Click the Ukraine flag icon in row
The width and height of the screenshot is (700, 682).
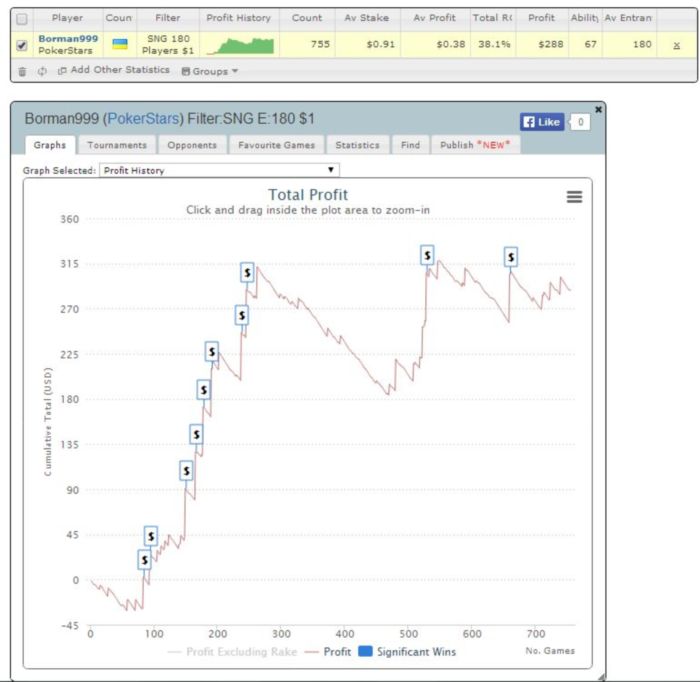pos(120,44)
